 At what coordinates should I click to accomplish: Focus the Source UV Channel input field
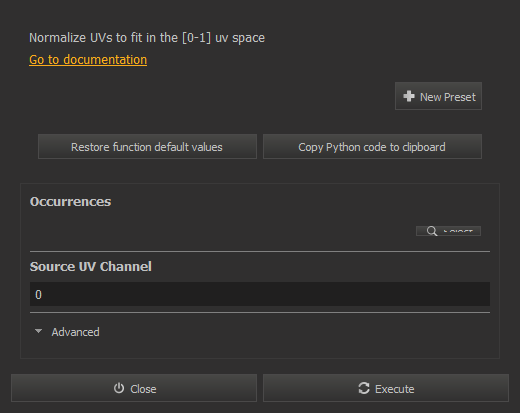[x=260, y=294]
